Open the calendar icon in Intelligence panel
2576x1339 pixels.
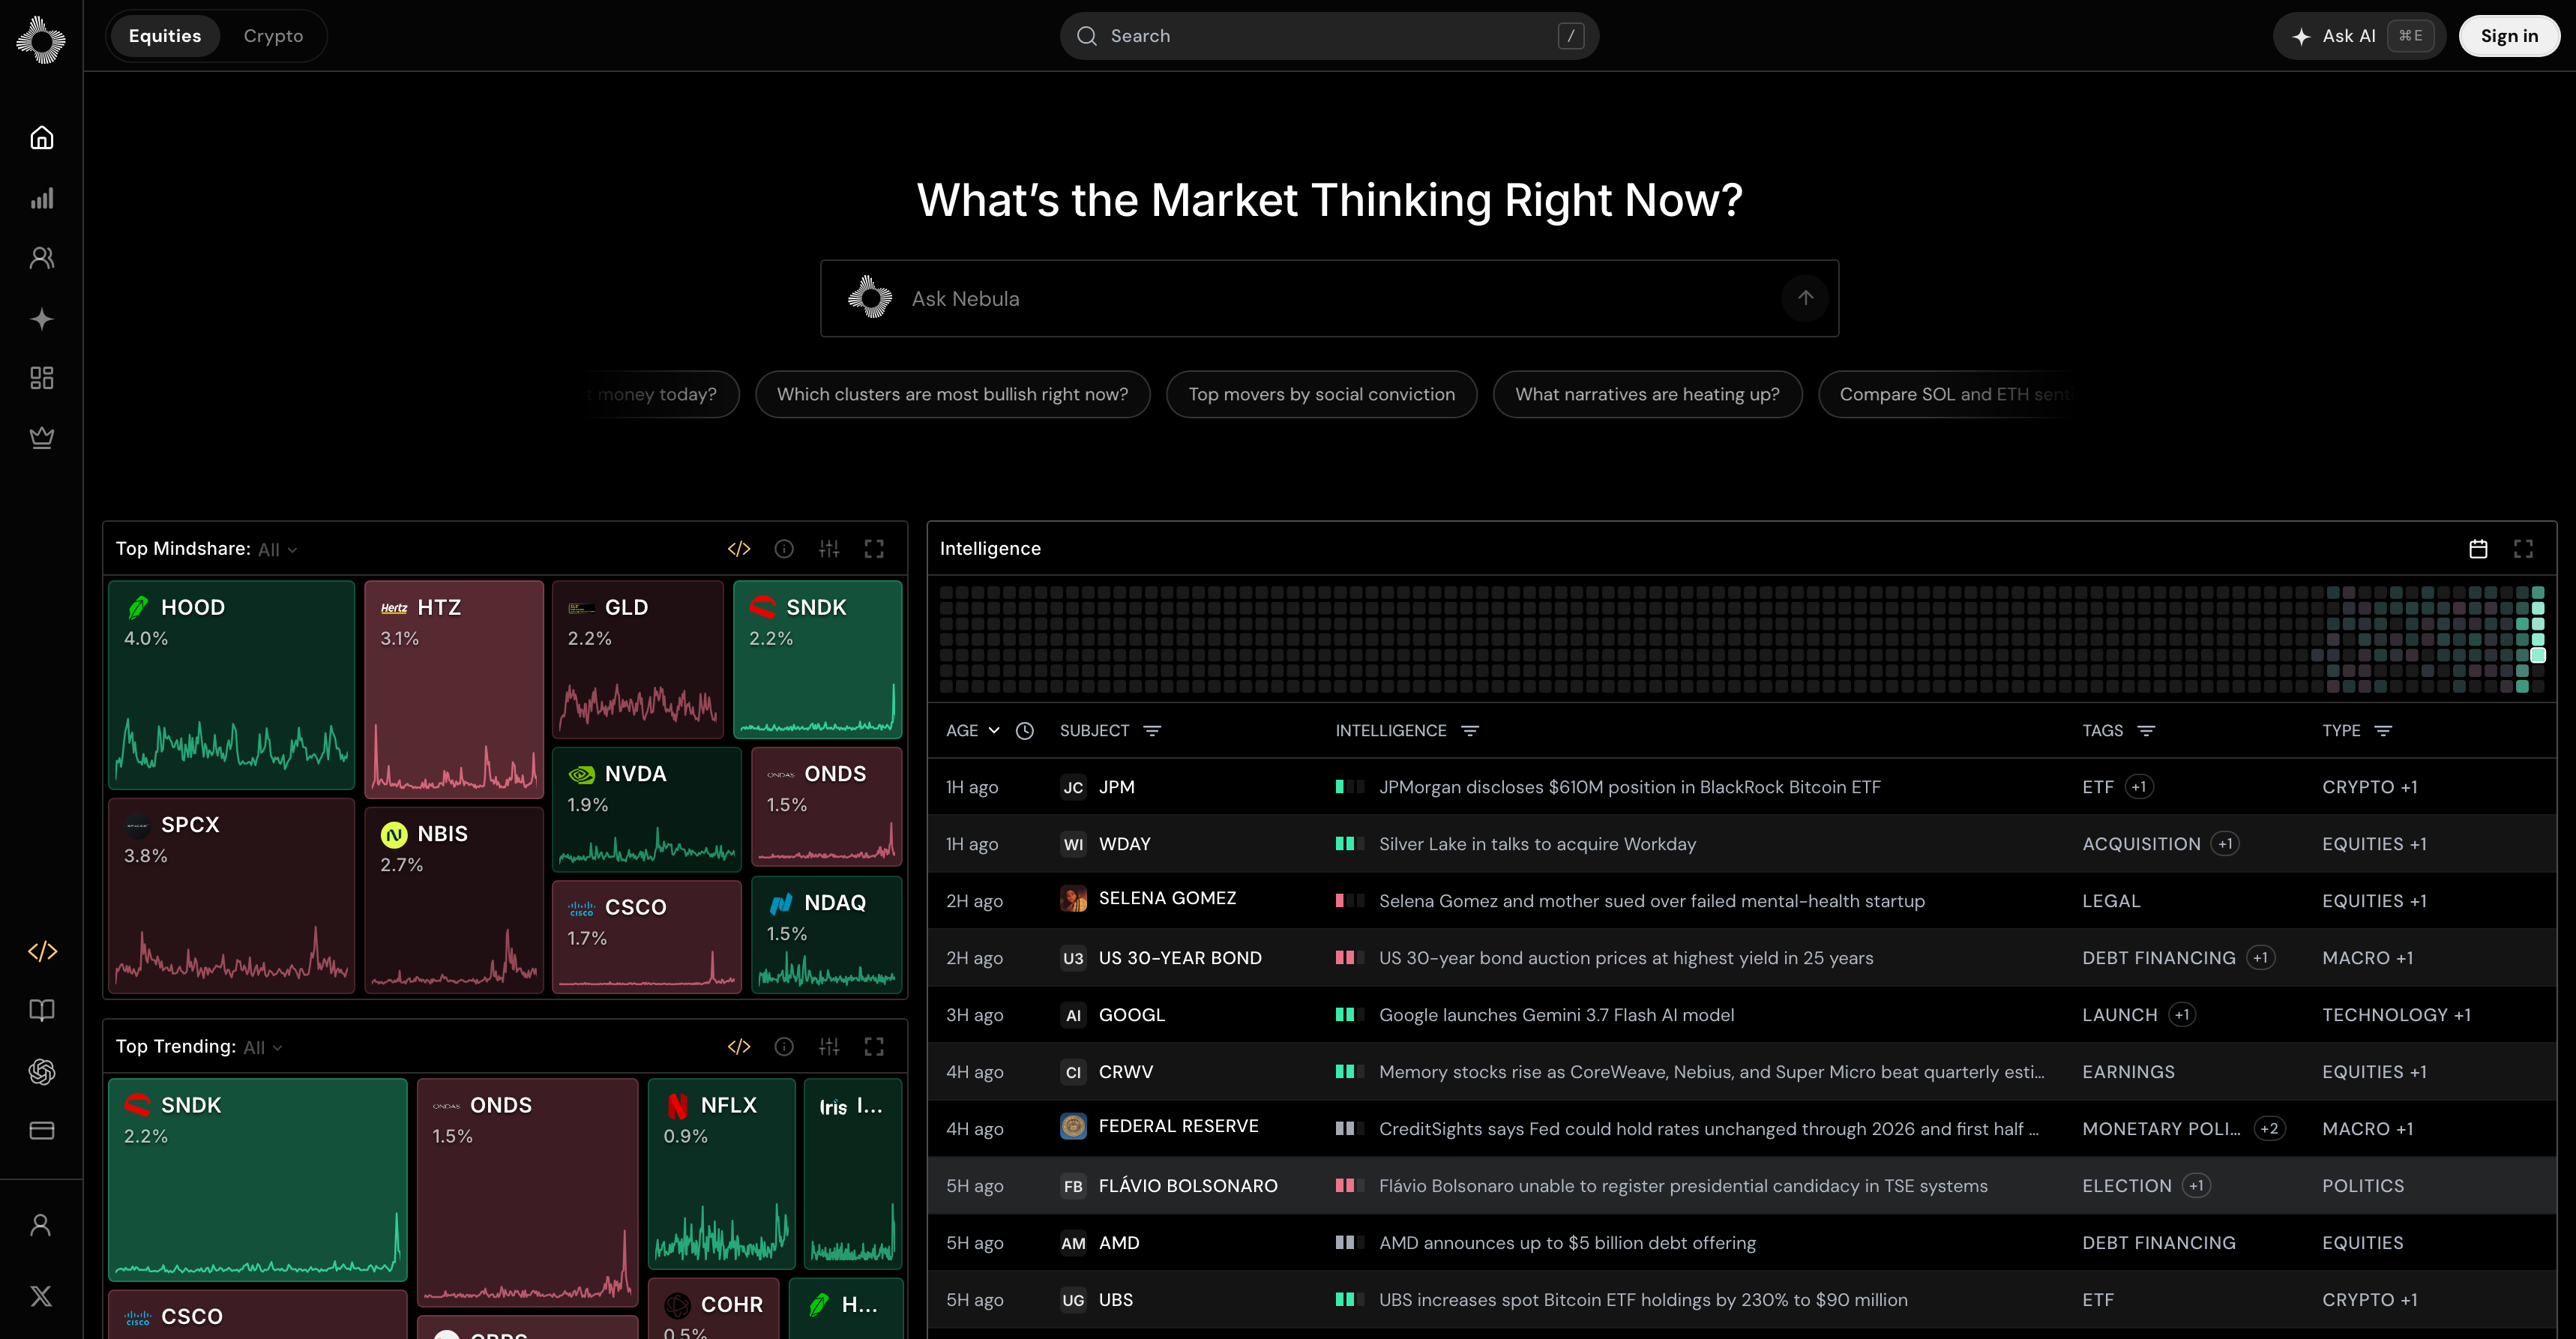tap(2478, 549)
